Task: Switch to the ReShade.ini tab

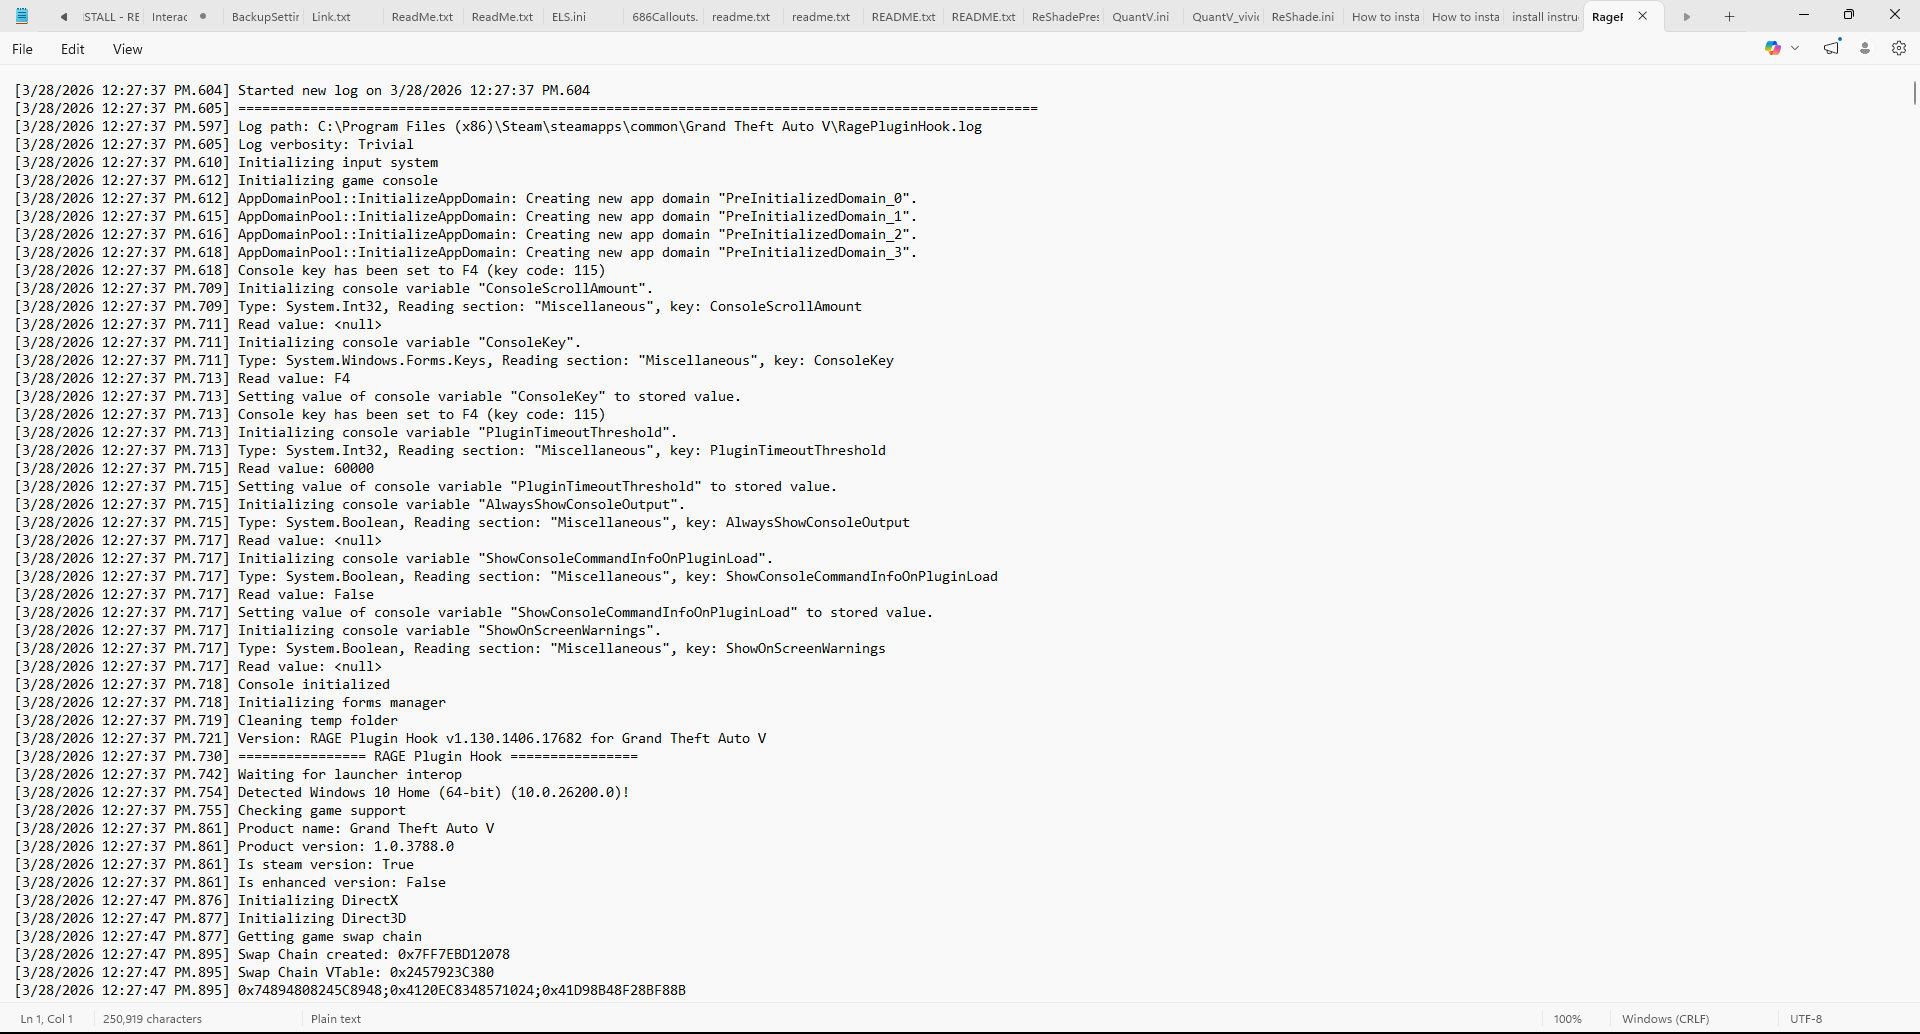Action: pos(1303,17)
